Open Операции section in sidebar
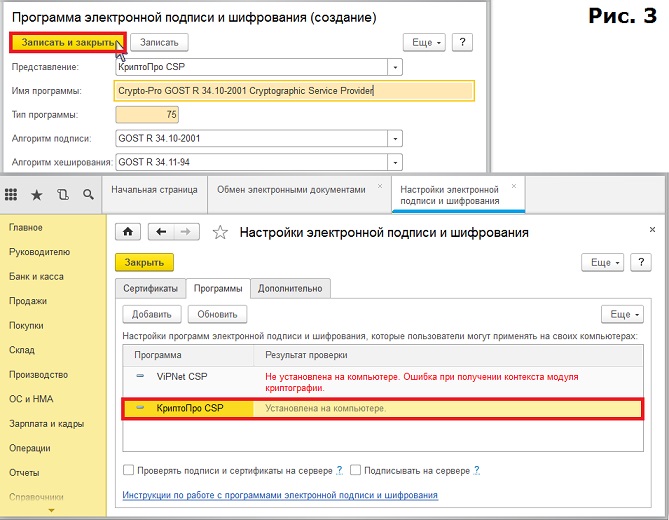Image resolution: width=669 pixels, height=520 pixels. point(30,448)
